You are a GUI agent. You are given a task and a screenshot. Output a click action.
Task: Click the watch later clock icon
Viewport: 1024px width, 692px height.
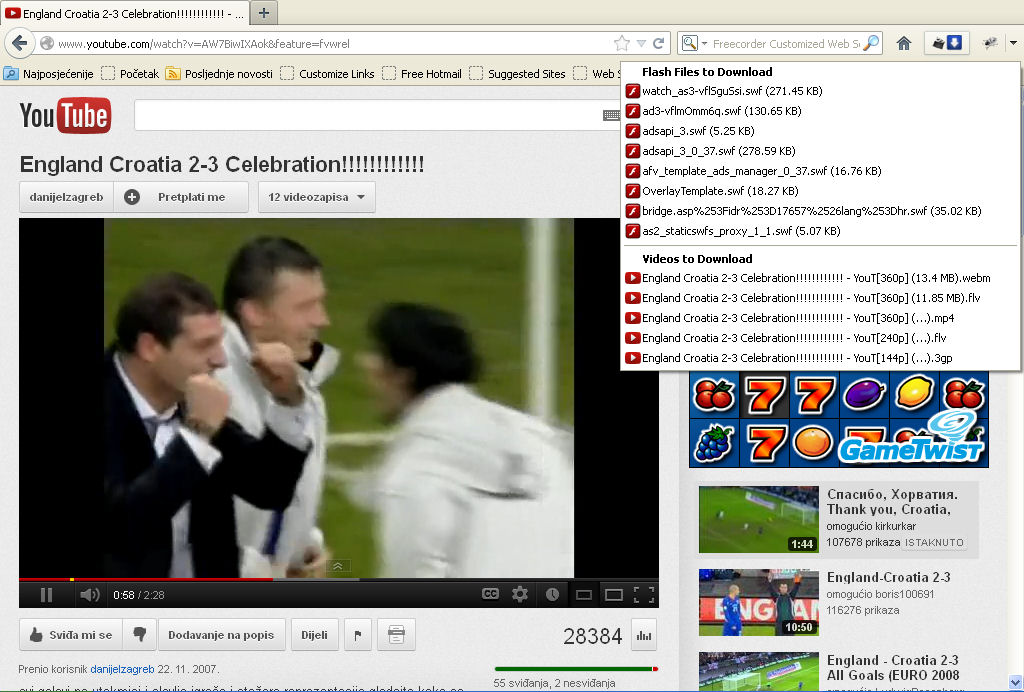pyautogui.click(x=552, y=594)
